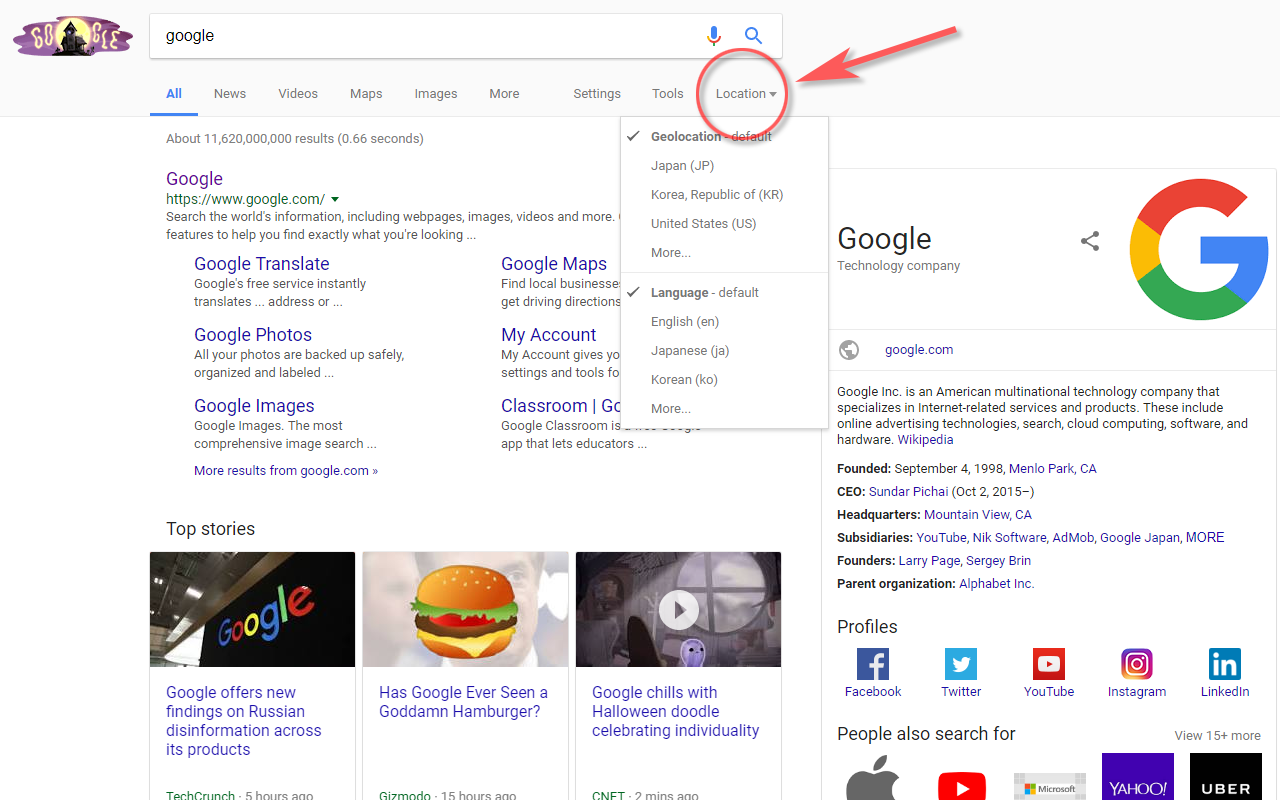Open Google's Twitter profile icon
The image size is (1280, 800).
tap(960, 663)
